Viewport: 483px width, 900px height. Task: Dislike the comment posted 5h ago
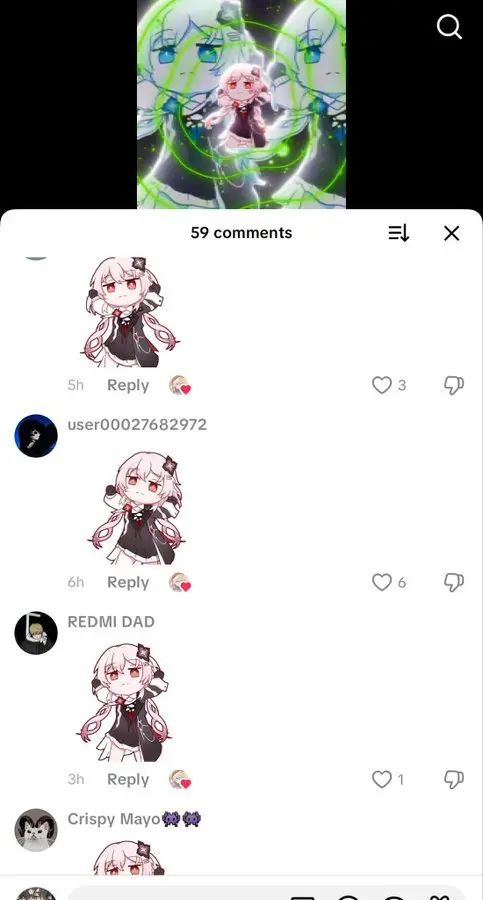pyautogui.click(x=454, y=385)
